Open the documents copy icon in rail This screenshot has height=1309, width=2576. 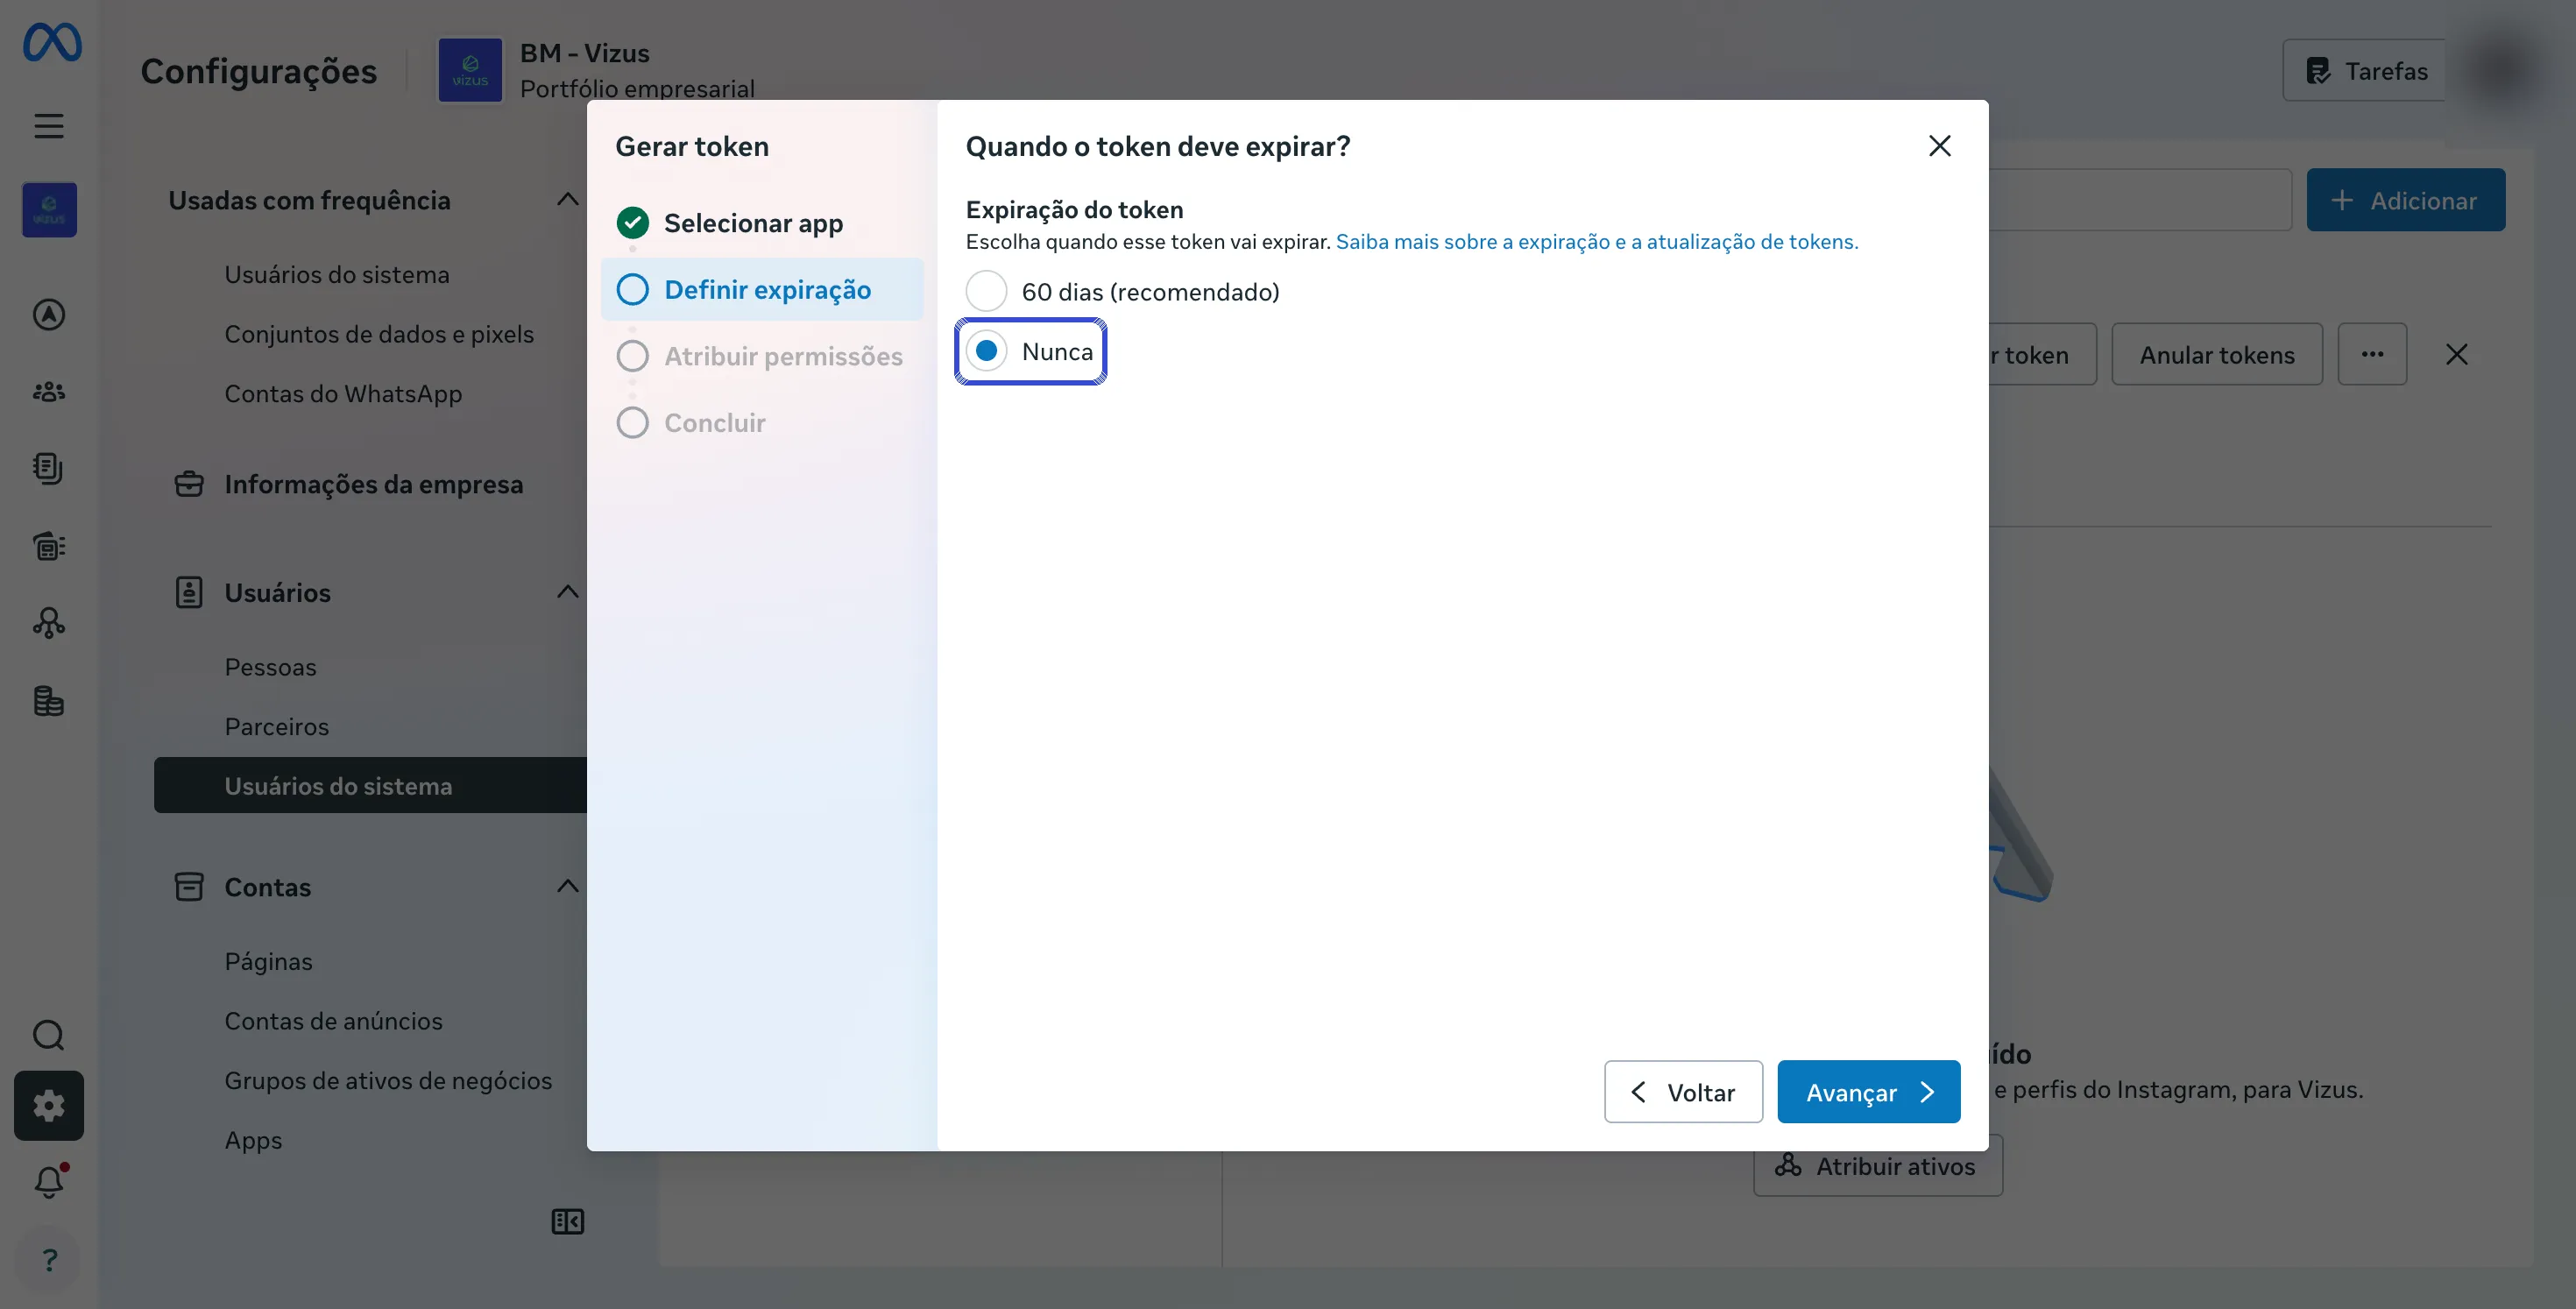coord(49,468)
